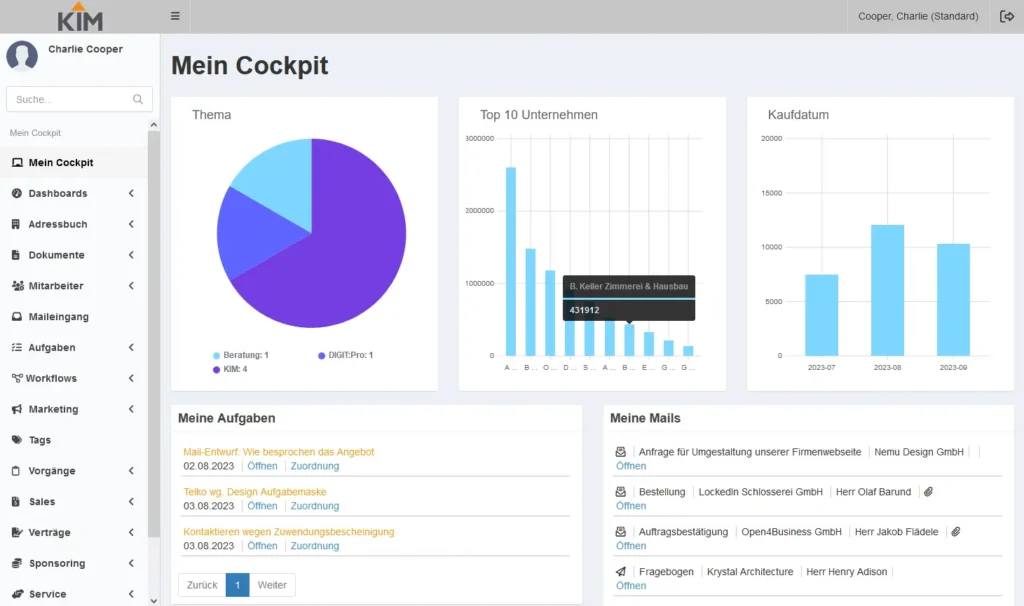The width and height of the screenshot is (1024, 606).
Task: Click the envelope icon next to Anfrage mail
Action: pos(620,451)
